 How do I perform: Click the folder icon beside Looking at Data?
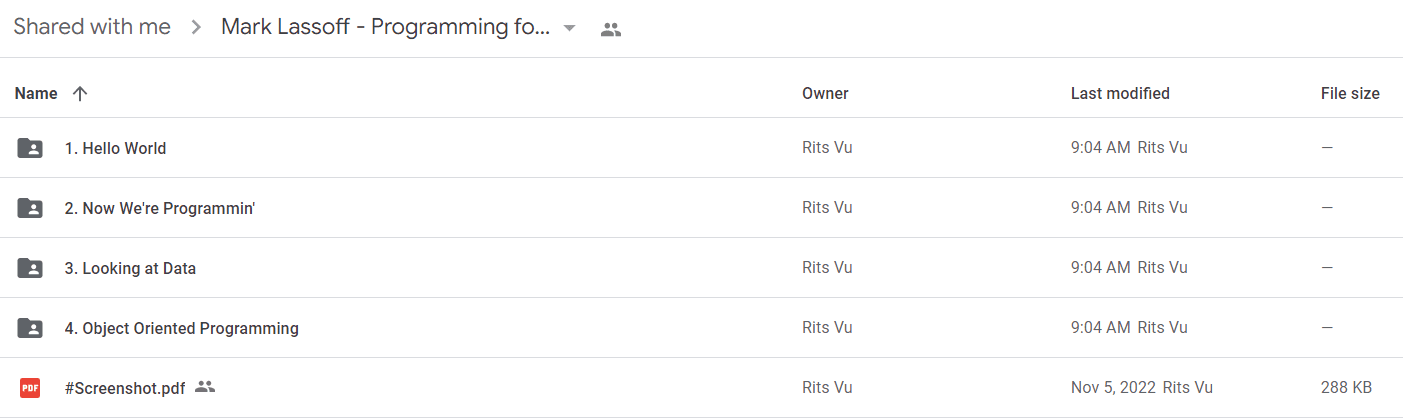pyautogui.click(x=30, y=268)
